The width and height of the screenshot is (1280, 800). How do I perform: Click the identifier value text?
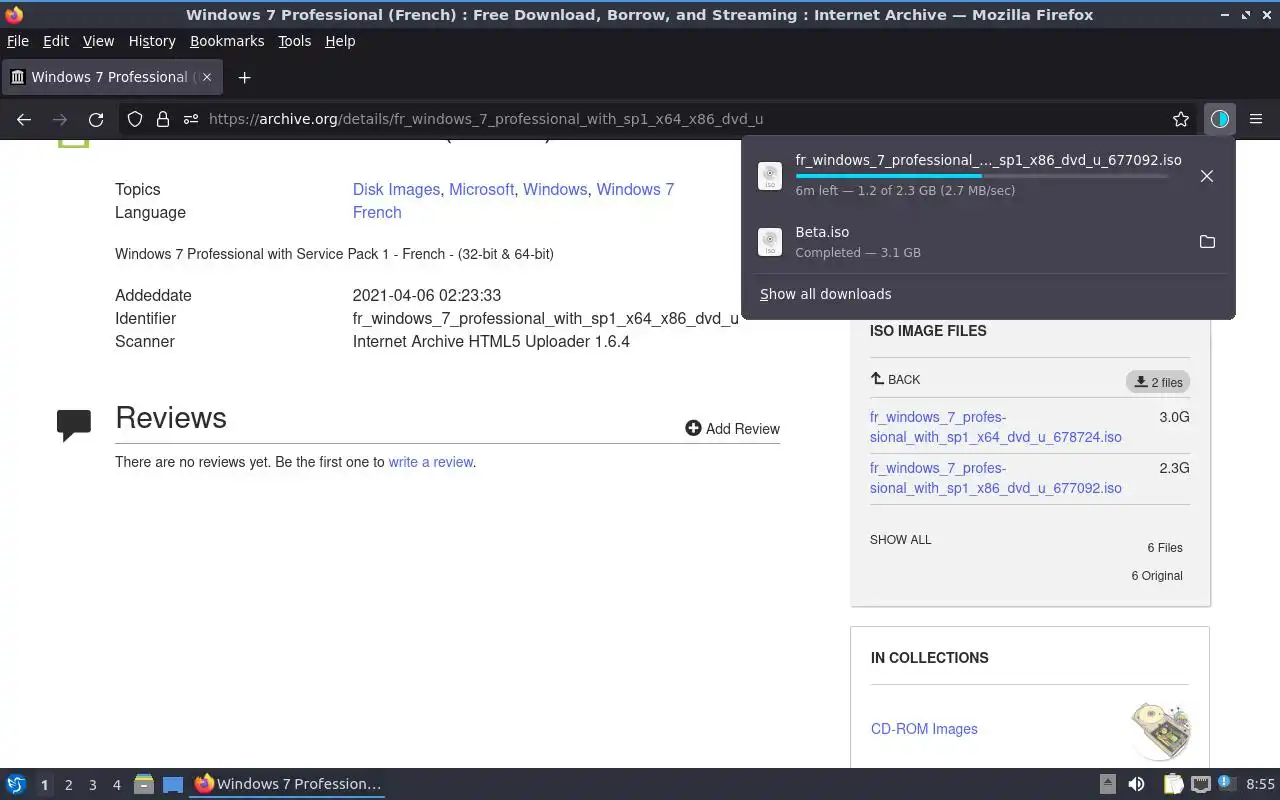click(x=546, y=318)
